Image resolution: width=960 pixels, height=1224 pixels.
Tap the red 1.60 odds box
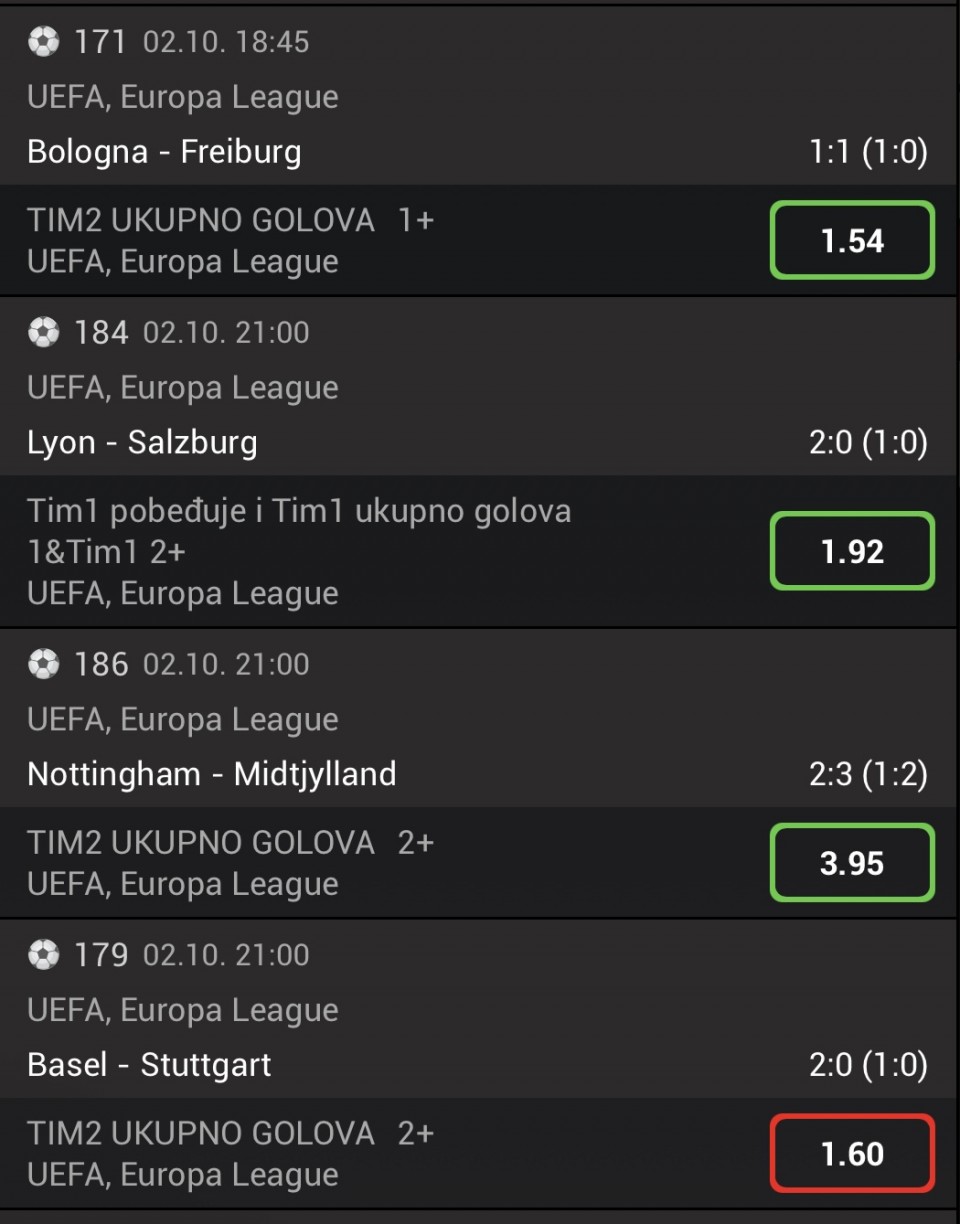[x=852, y=1154]
